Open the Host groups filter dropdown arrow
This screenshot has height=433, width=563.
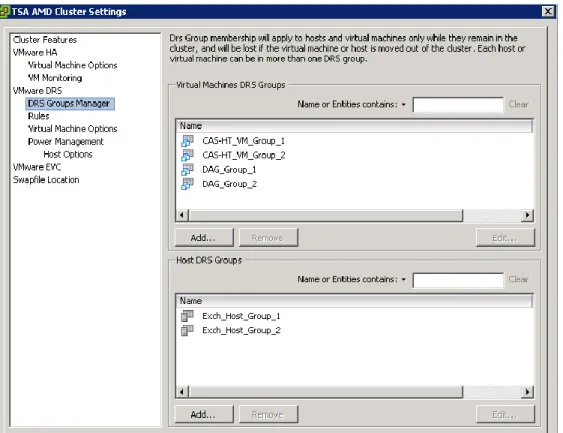click(x=404, y=279)
